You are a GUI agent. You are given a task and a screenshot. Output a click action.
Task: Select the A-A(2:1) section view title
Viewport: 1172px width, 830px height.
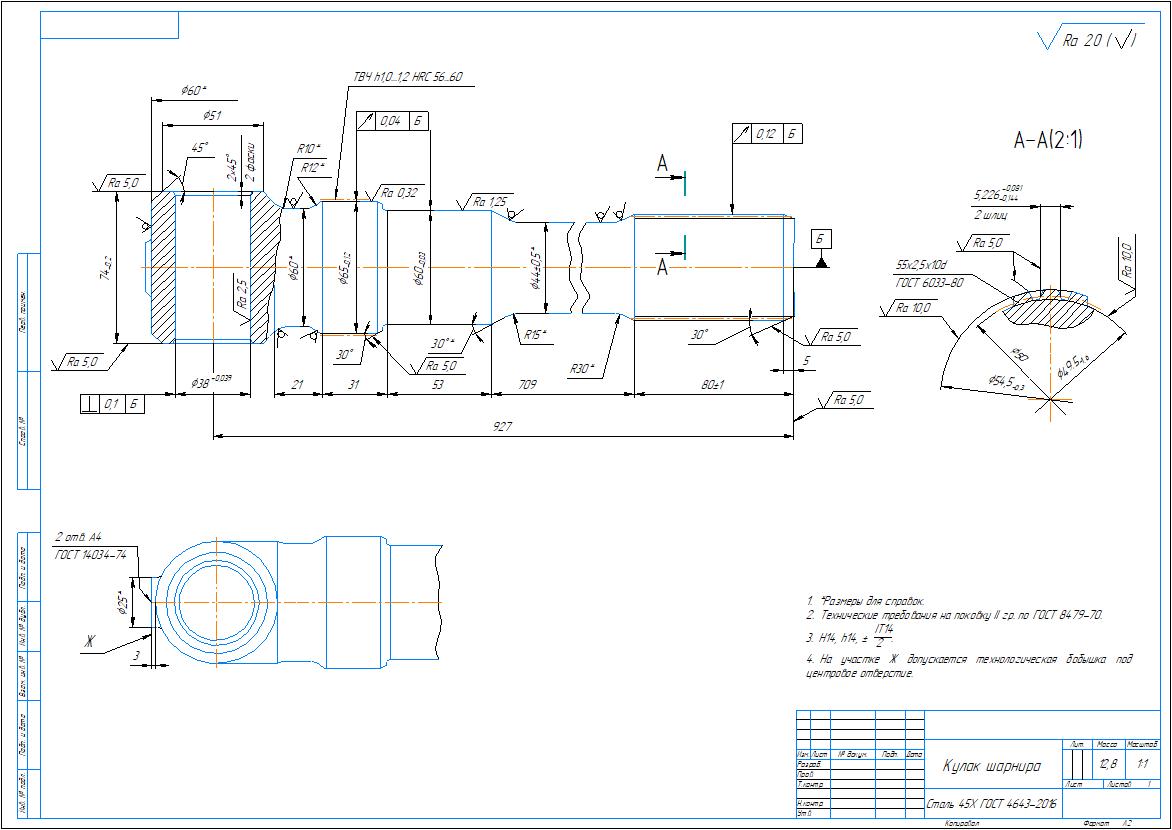(x=1048, y=141)
